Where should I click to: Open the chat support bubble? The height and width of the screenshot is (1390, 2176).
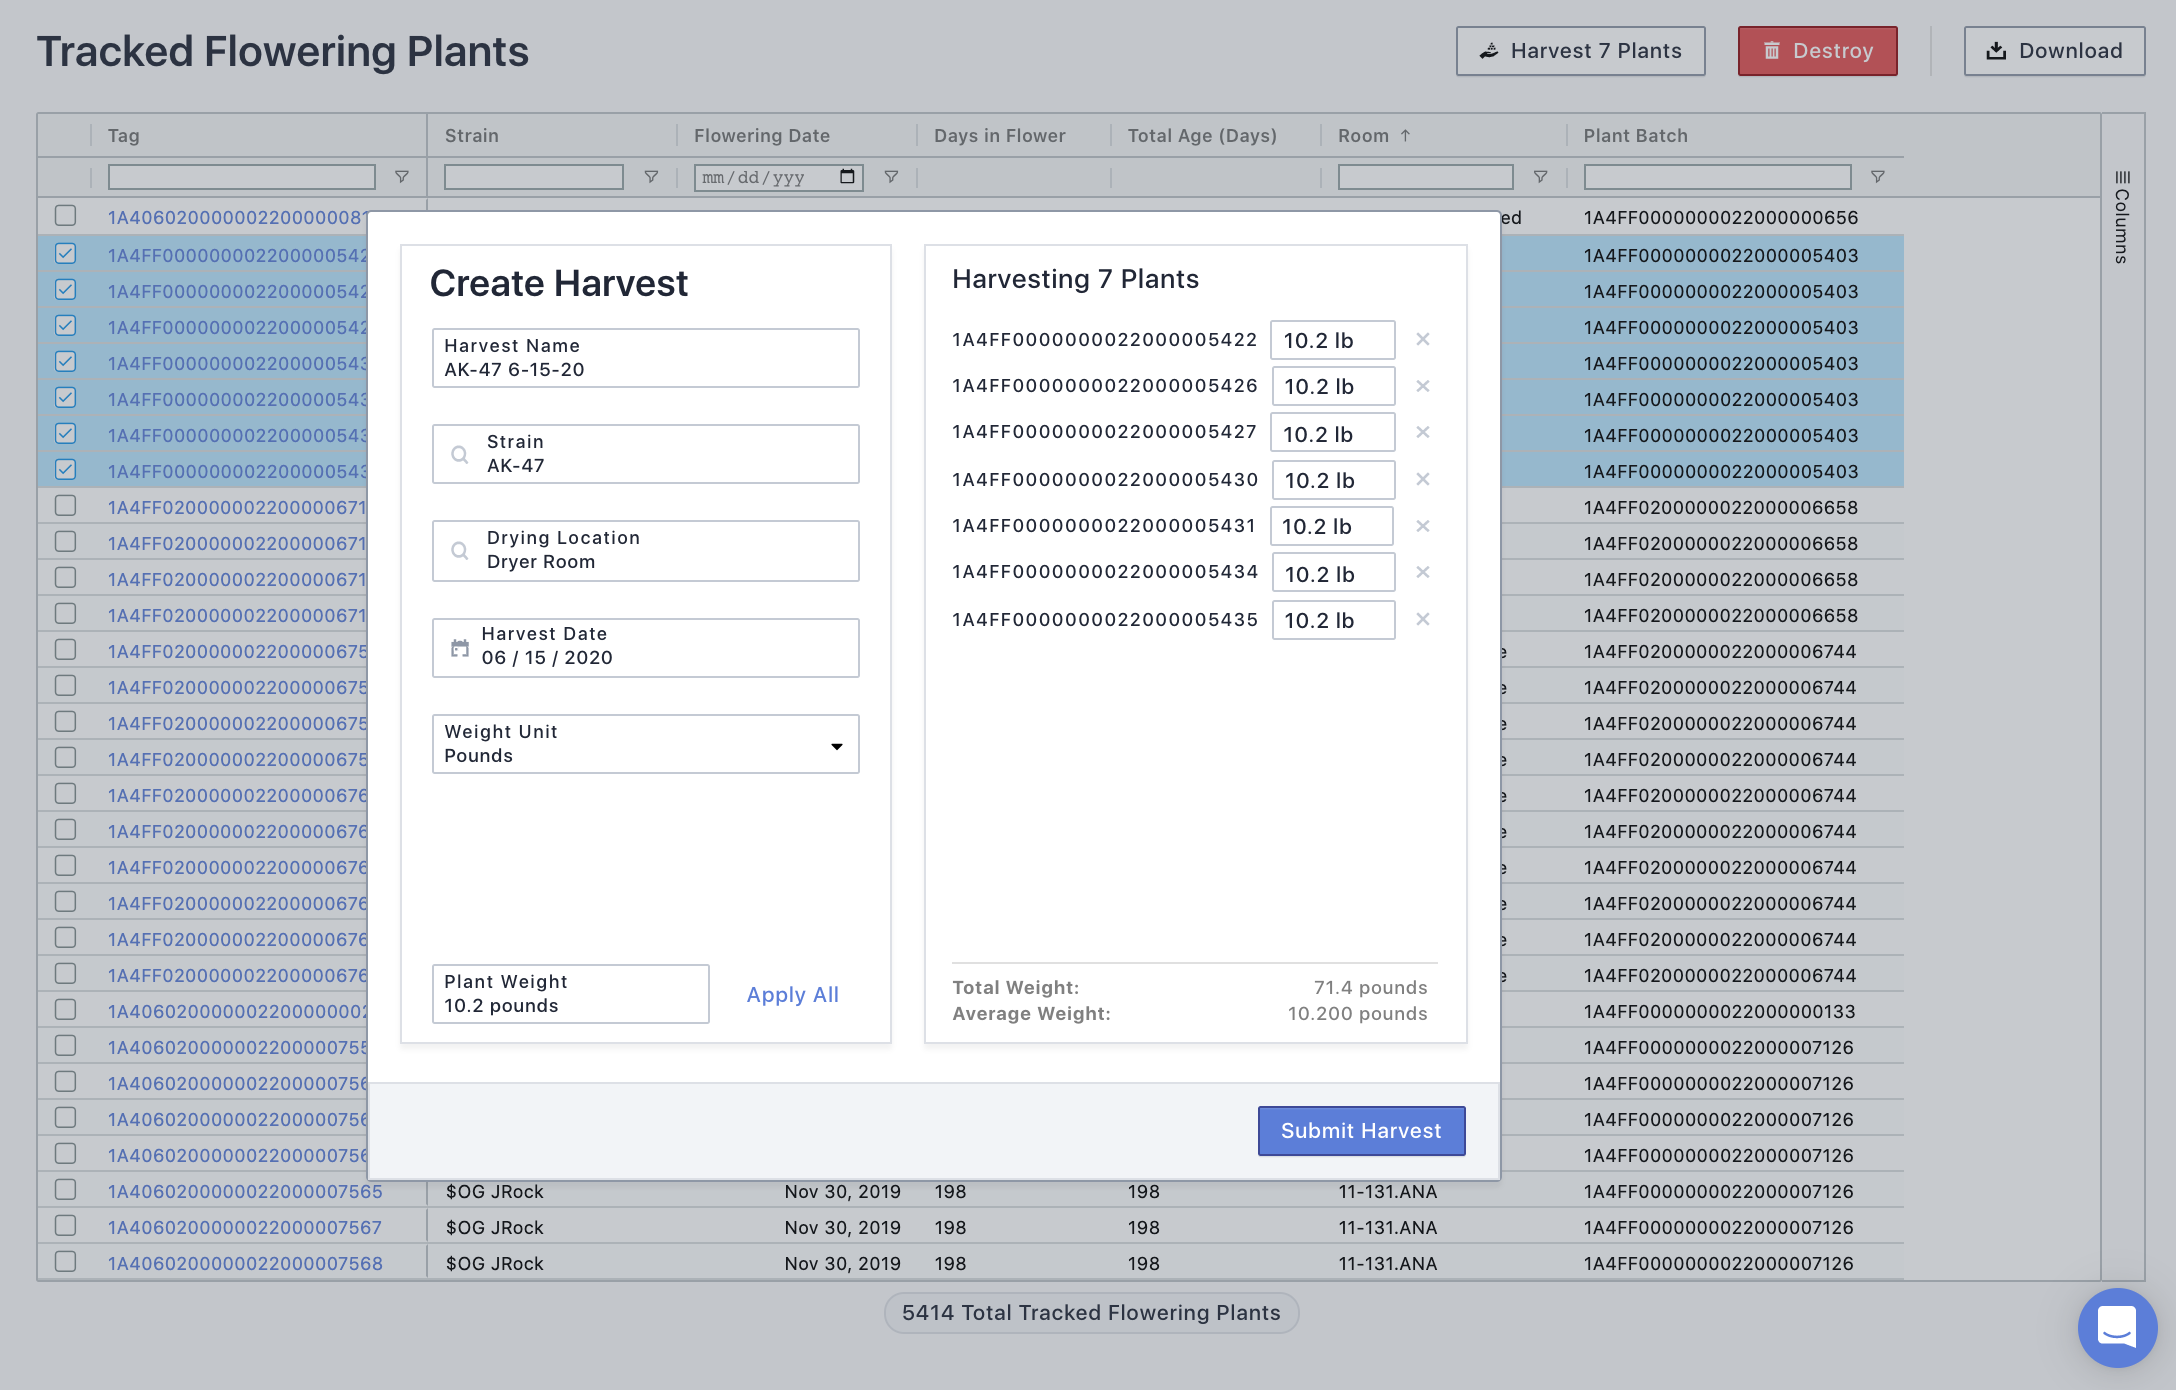[x=2117, y=1327]
